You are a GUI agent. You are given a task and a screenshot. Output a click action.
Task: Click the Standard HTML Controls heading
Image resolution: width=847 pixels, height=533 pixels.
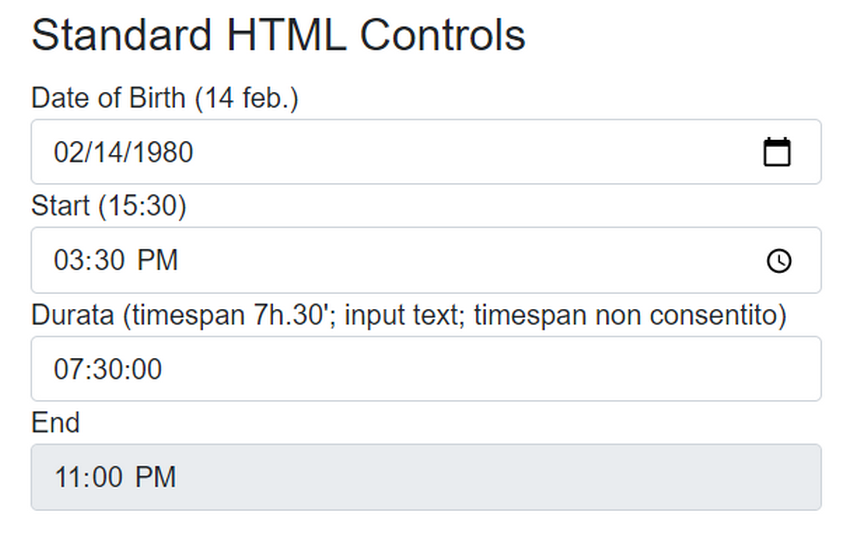[278, 35]
